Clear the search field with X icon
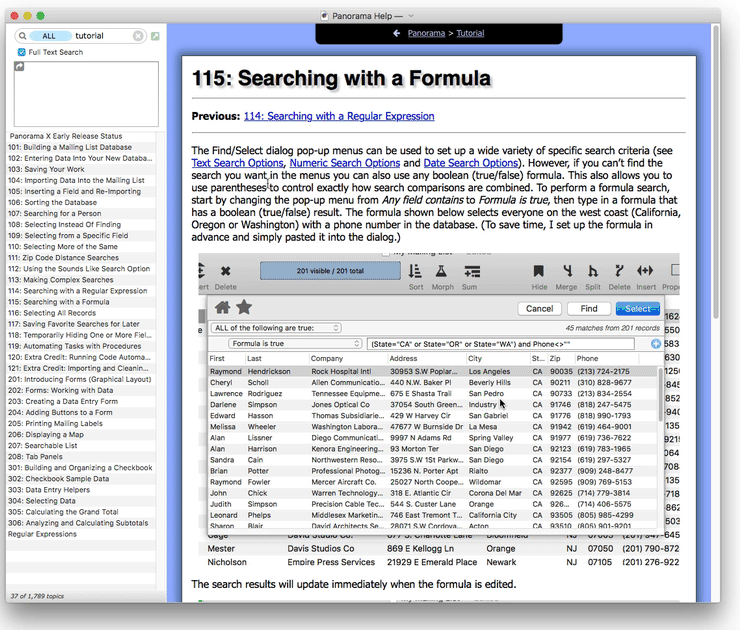The height and width of the screenshot is (630, 740). [138, 36]
